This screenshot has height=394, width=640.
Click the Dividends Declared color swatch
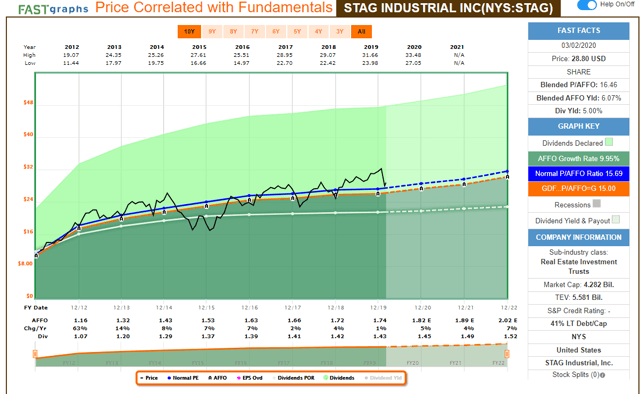pyautogui.click(x=609, y=142)
